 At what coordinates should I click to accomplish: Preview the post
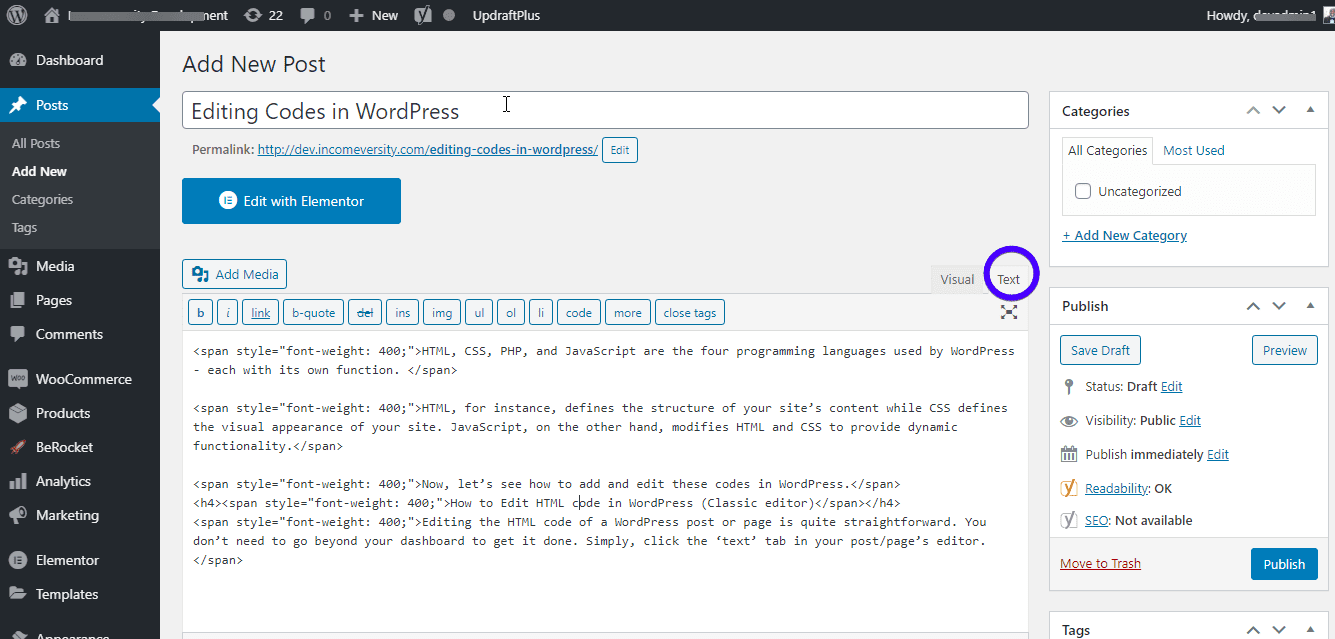pyautogui.click(x=1285, y=350)
